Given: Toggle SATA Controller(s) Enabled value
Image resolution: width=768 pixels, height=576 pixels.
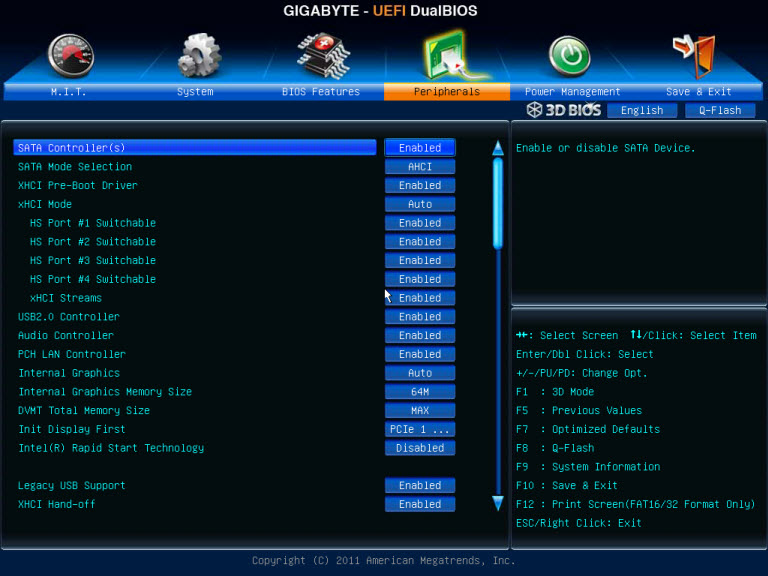Looking at the screenshot, I should point(420,148).
